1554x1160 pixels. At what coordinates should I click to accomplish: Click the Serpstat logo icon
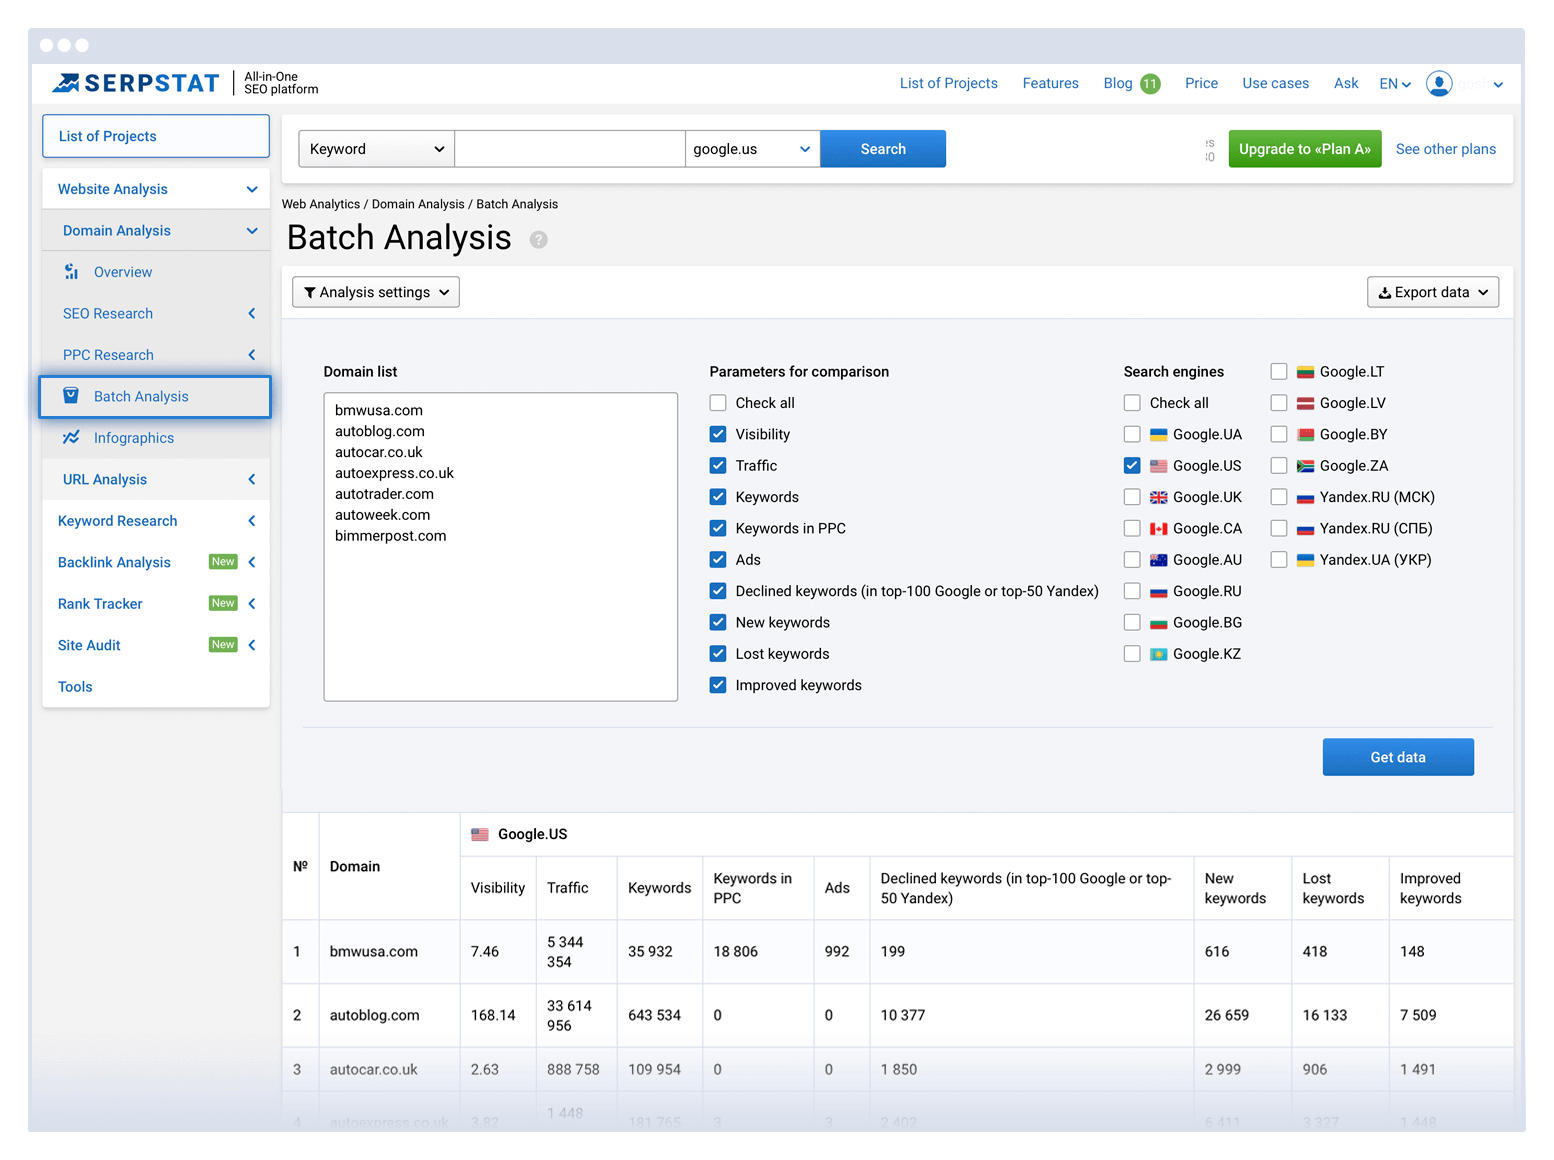click(66, 83)
